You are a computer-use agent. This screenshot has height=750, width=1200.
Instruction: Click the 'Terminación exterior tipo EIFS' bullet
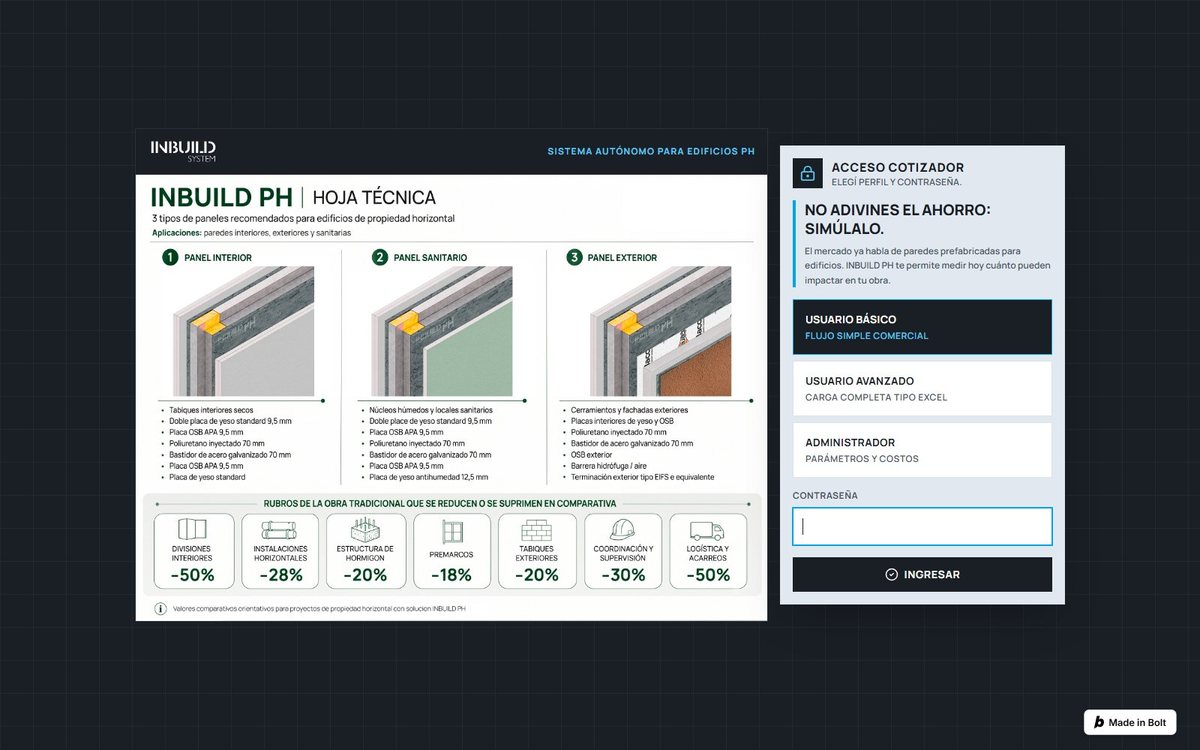pyautogui.click(x=642, y=477)
